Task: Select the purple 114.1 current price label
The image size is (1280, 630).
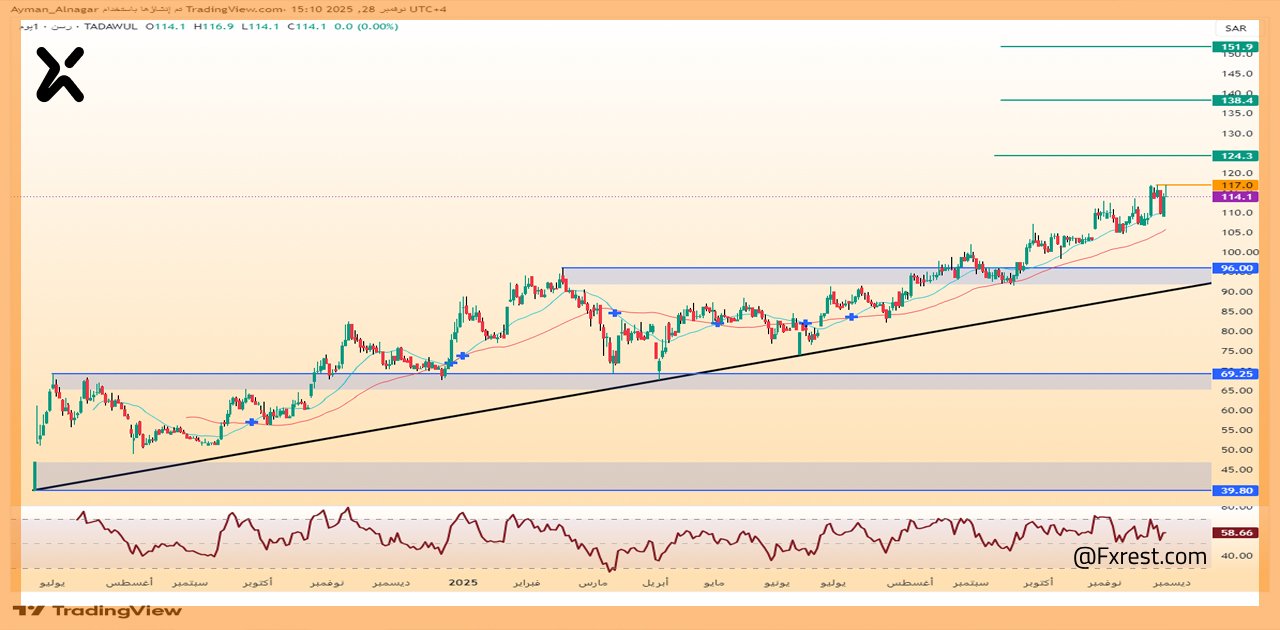Action: click(1233, 197)
